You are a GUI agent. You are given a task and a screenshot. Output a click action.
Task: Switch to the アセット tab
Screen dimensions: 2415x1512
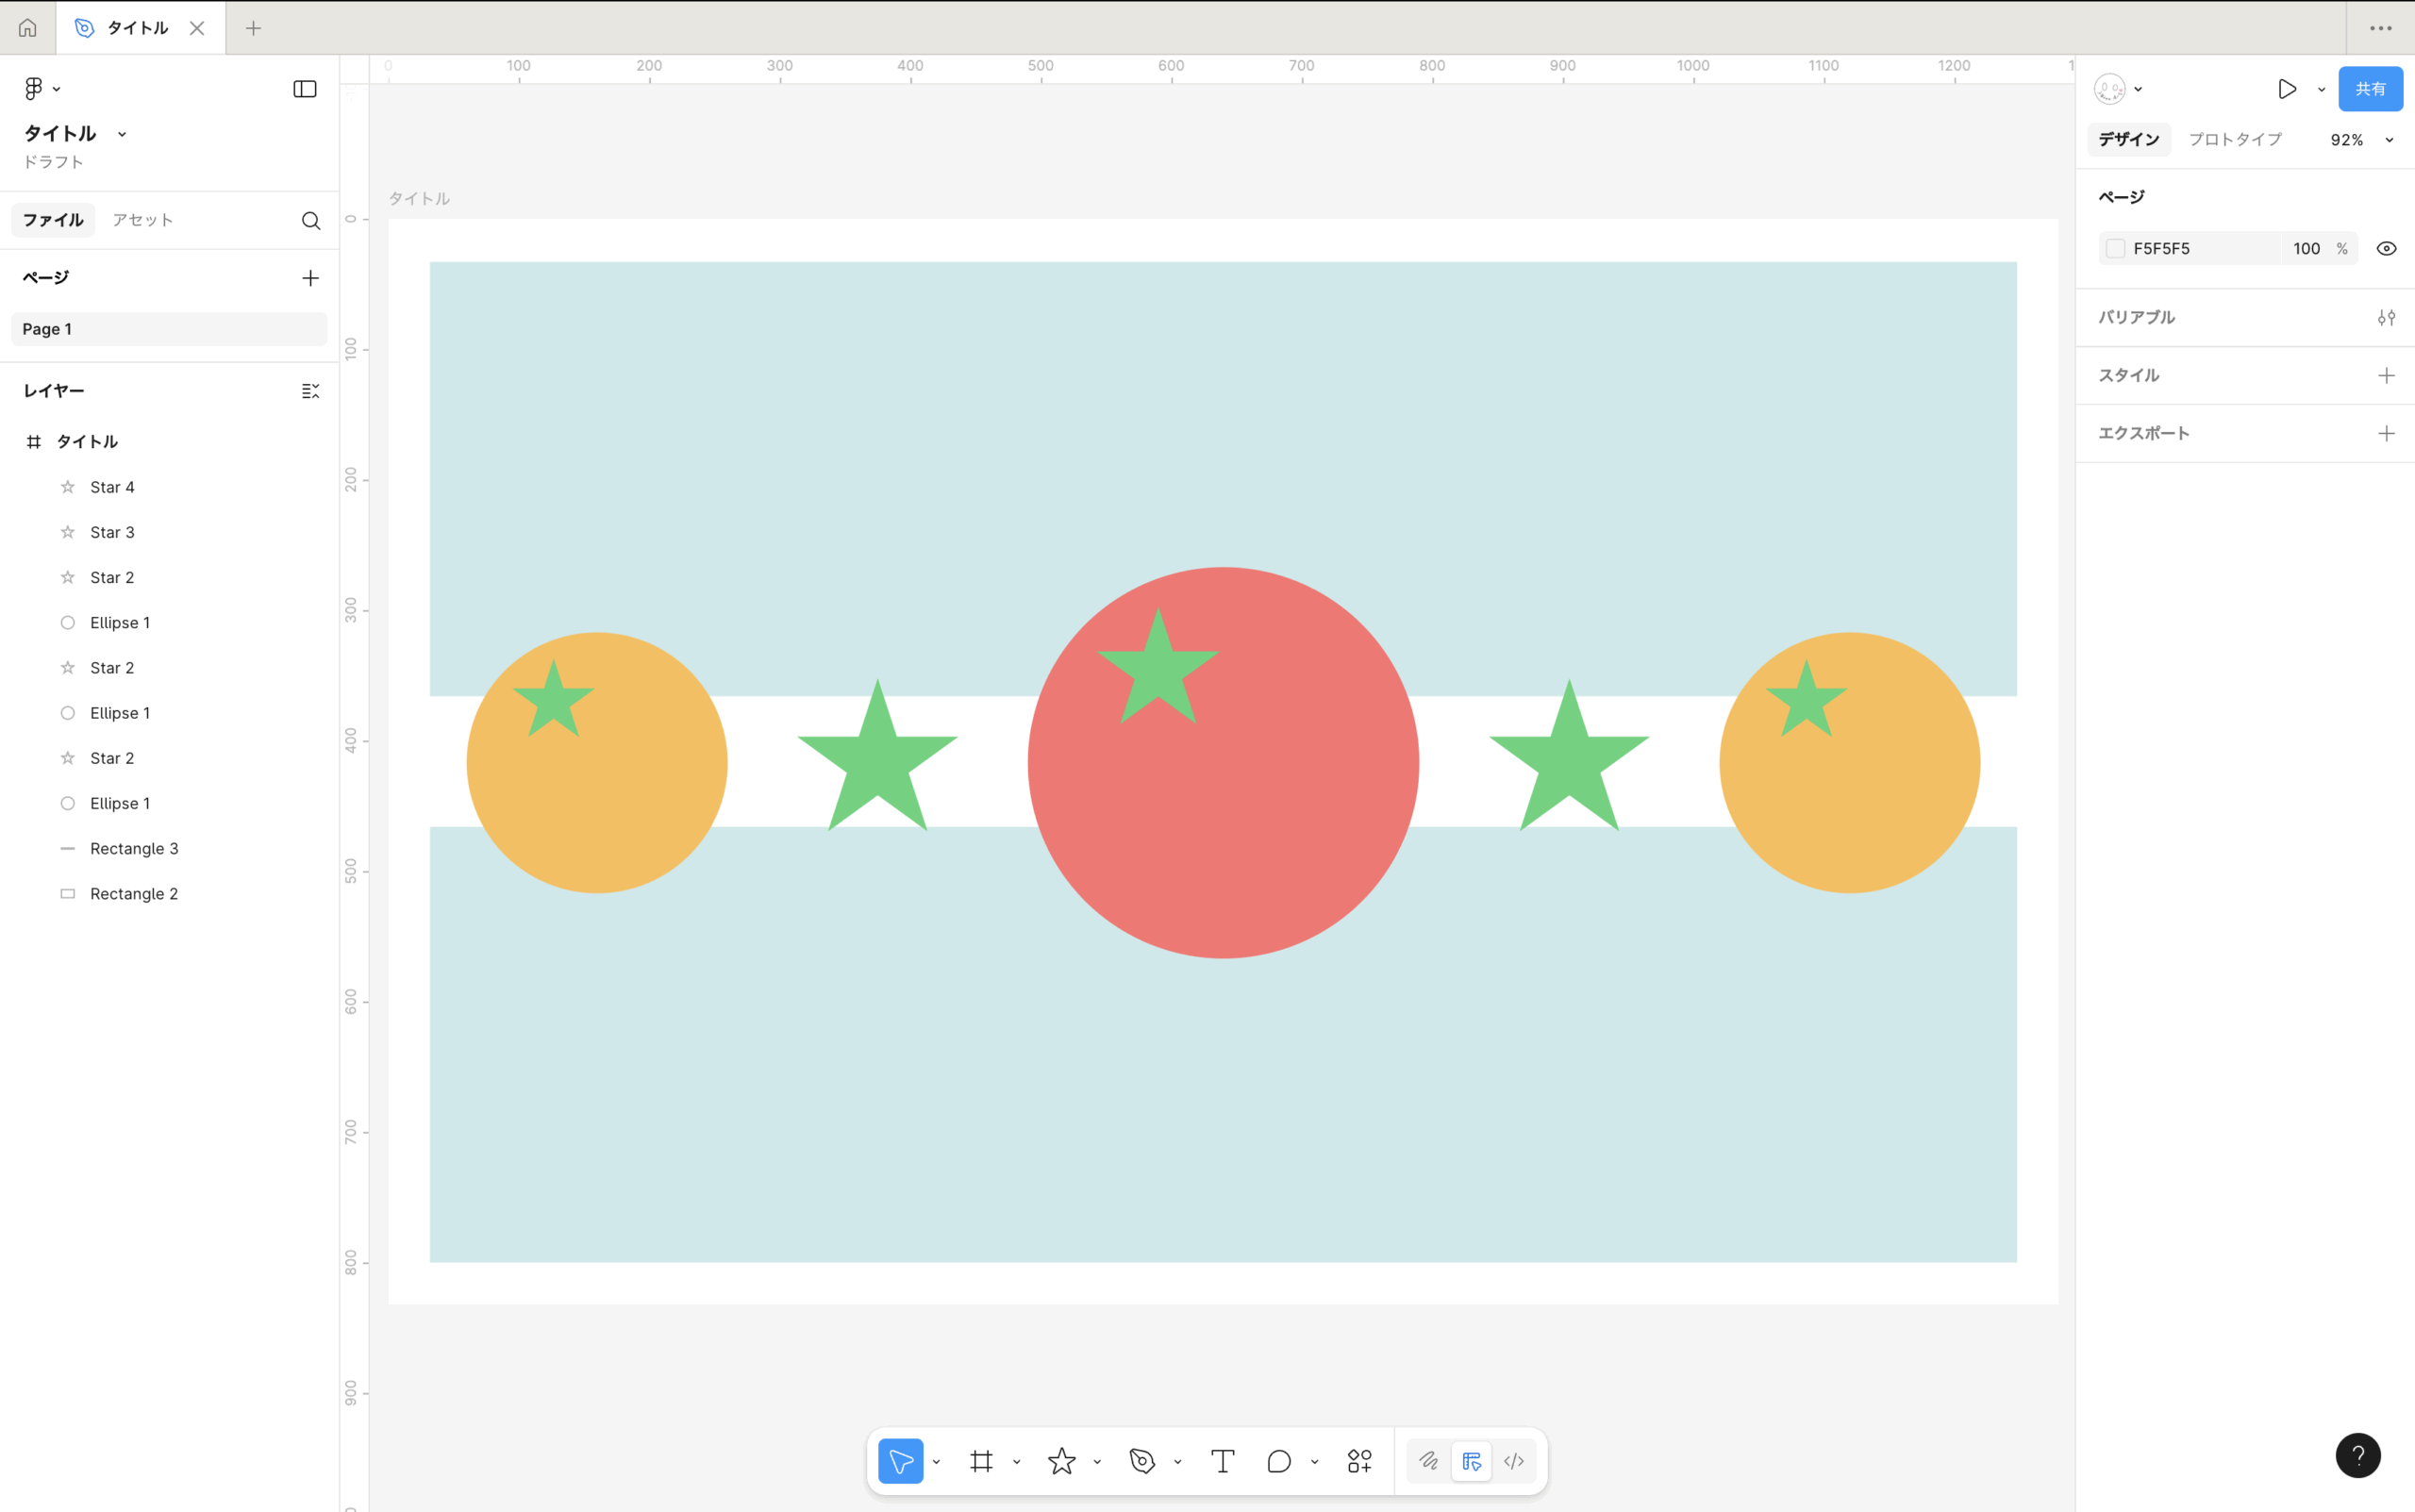(x=142, y=220)
